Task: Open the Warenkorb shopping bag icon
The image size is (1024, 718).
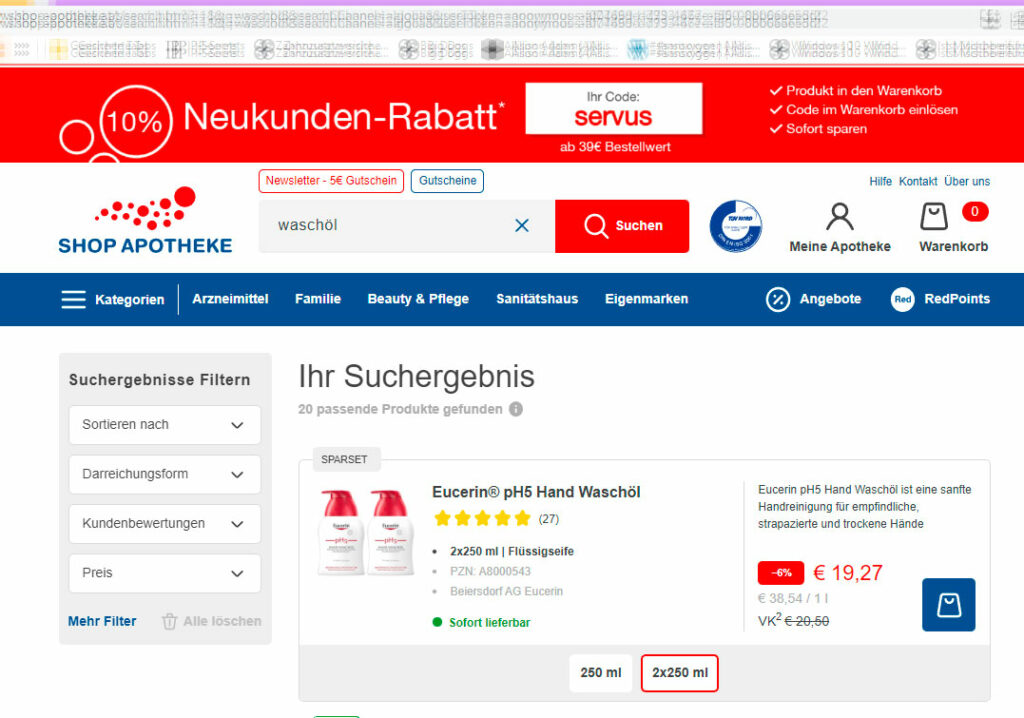Action: (934, 216)
